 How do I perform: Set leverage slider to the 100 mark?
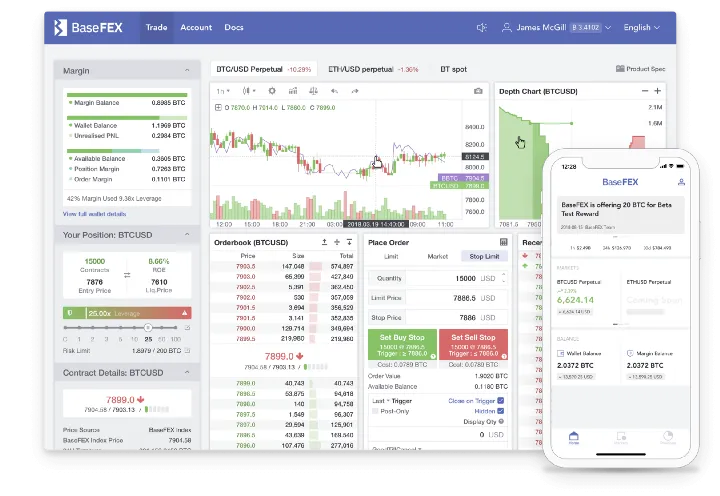coord(175,327)
